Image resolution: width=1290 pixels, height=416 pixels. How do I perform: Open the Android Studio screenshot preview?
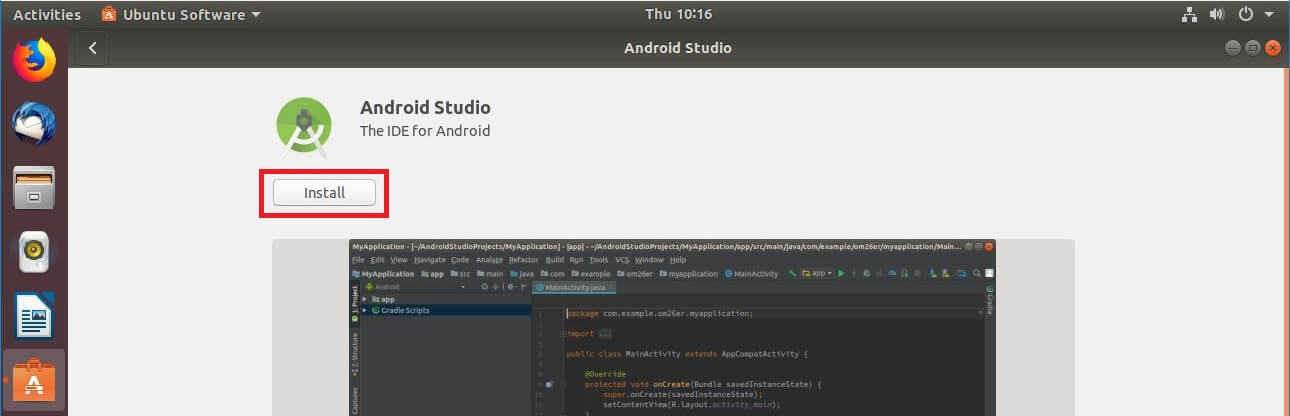(673, 327)
